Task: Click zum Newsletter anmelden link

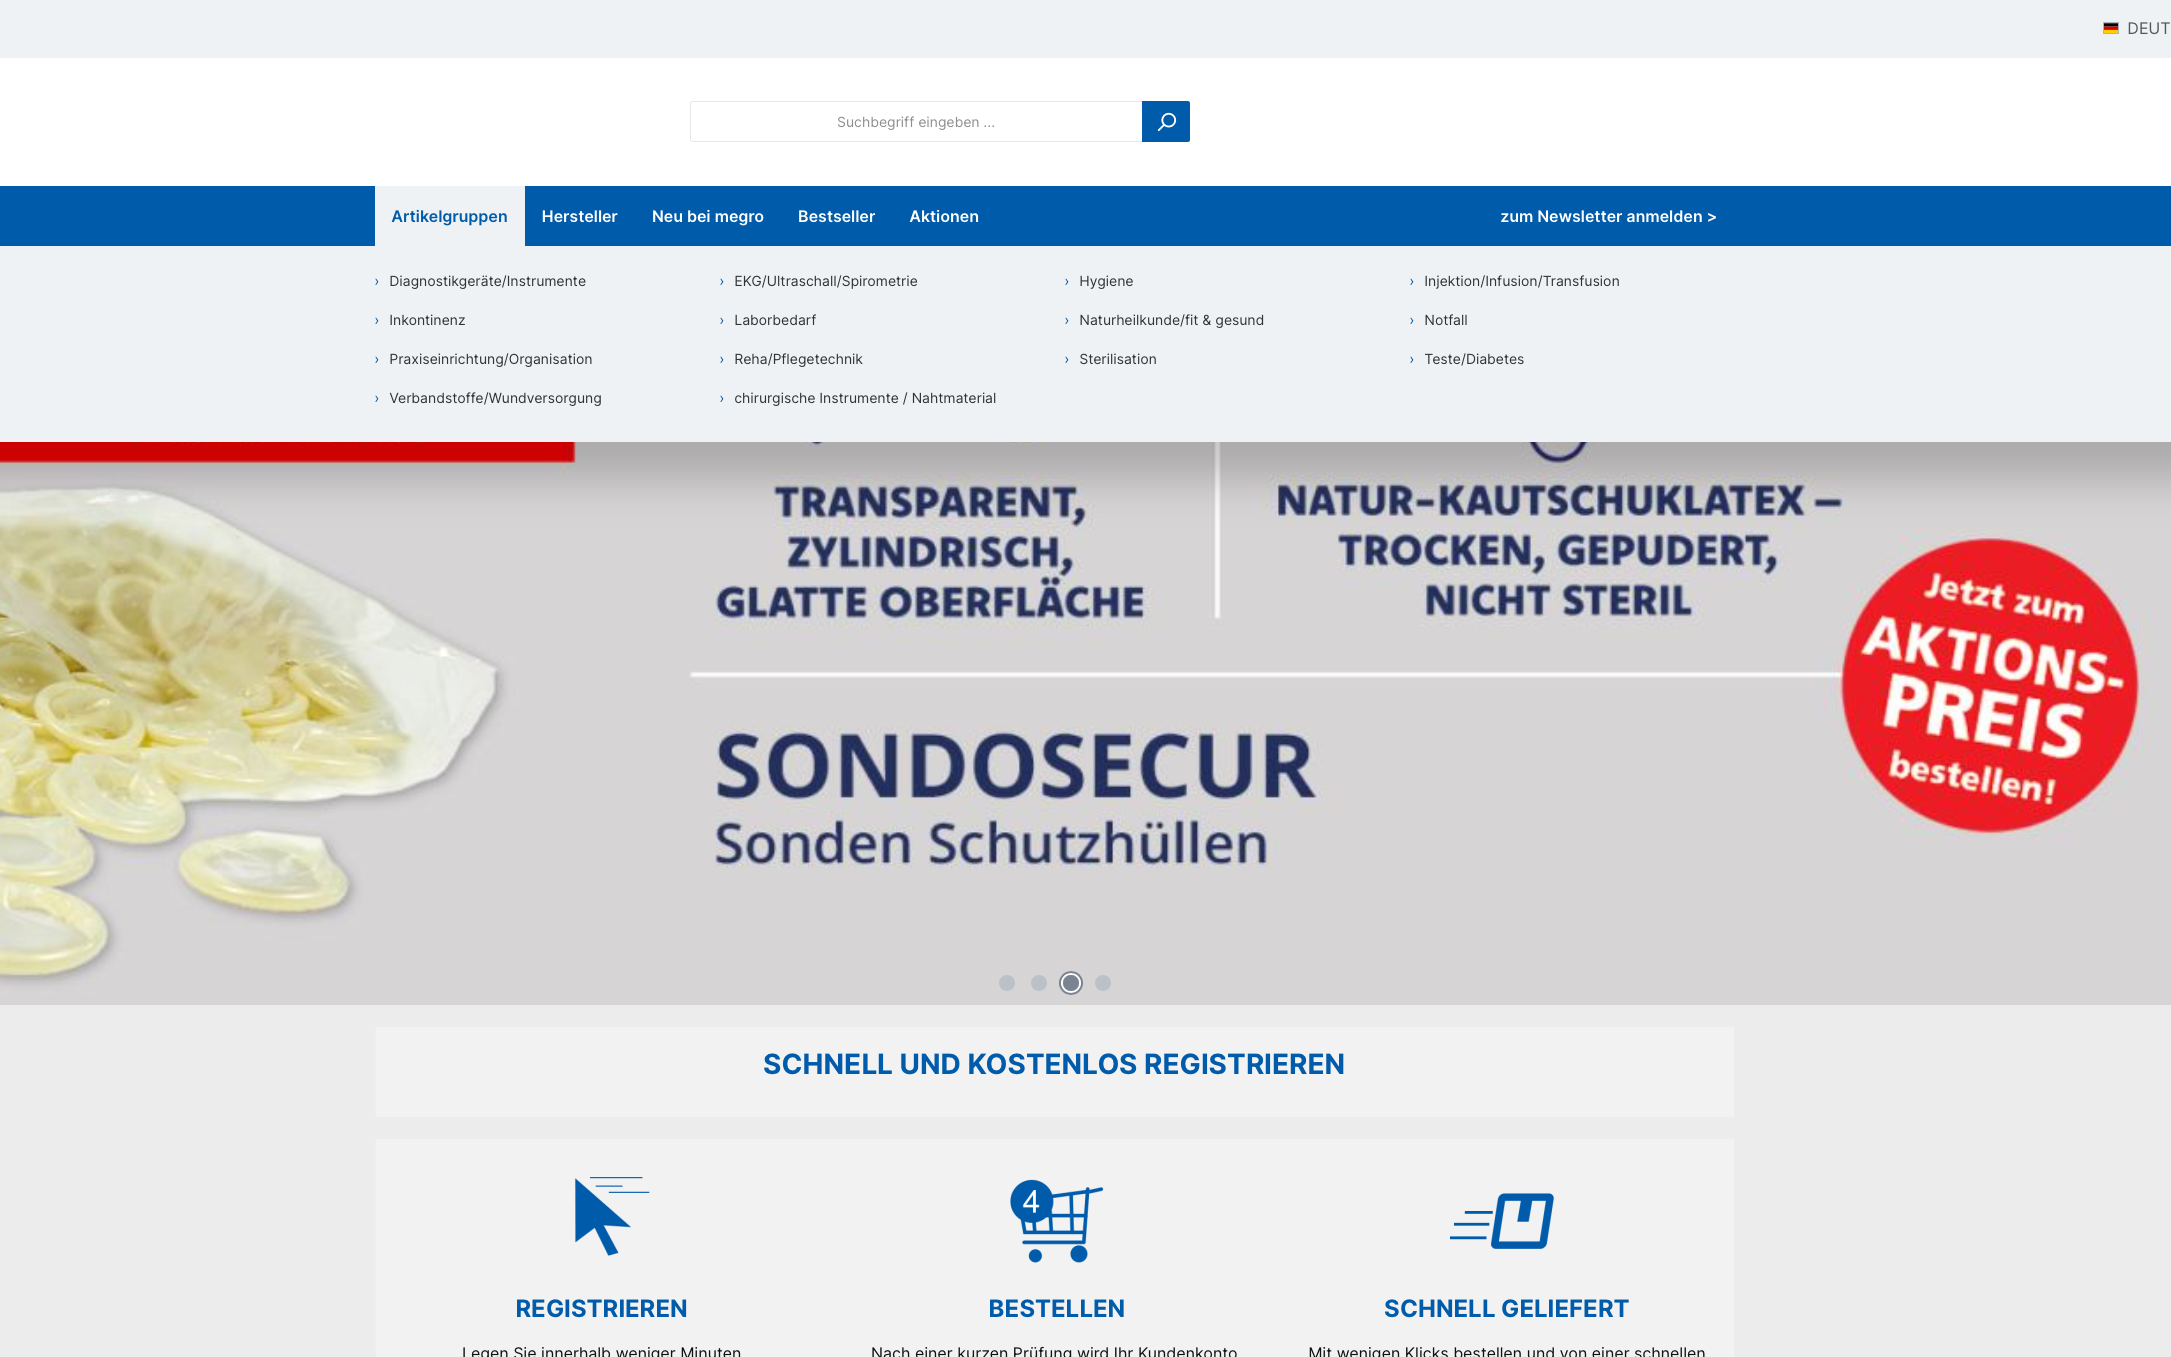Action: (x=1608, y=216)
